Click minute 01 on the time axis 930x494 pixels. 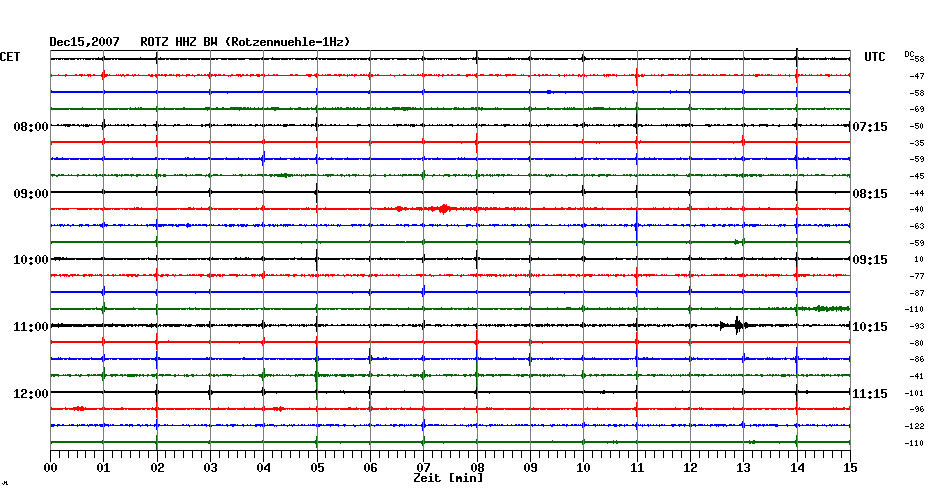(x=104, y=468)
